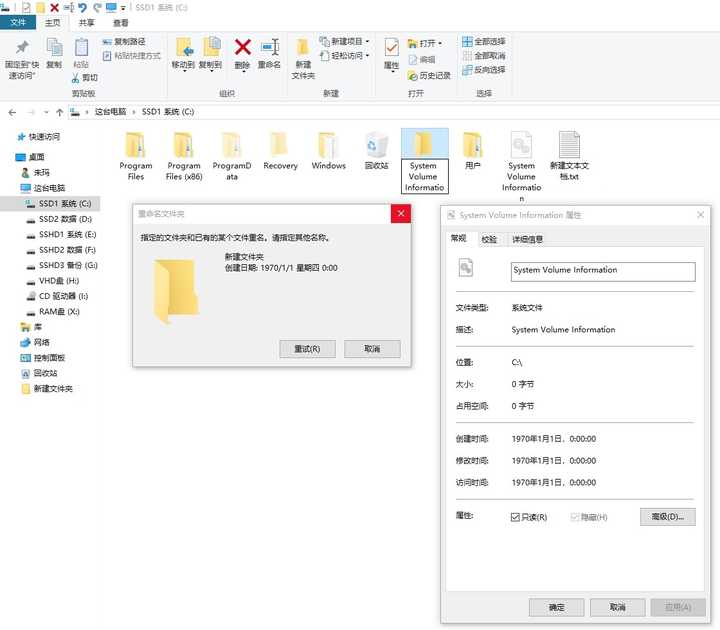The width and height of the screenshot is (720, 630).
Task: Switch to the Home (主页) ribbon tab
Action: point(52,22)
